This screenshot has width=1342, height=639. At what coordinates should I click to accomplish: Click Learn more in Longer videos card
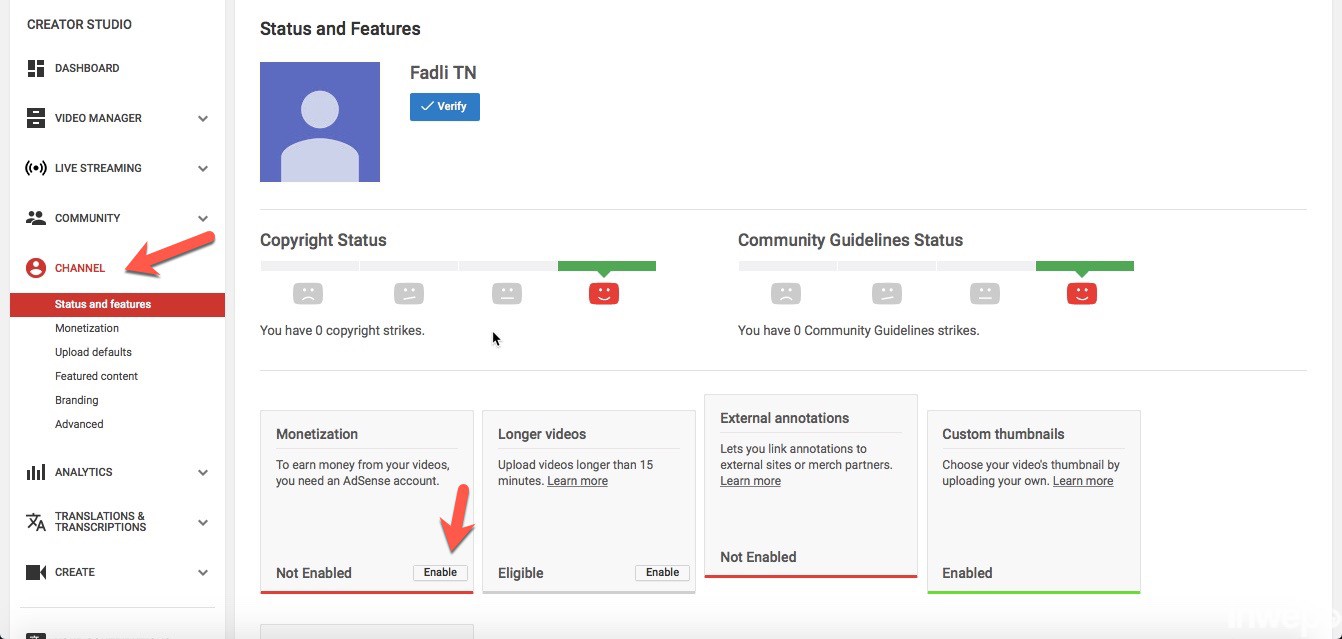tap(577, 481)
